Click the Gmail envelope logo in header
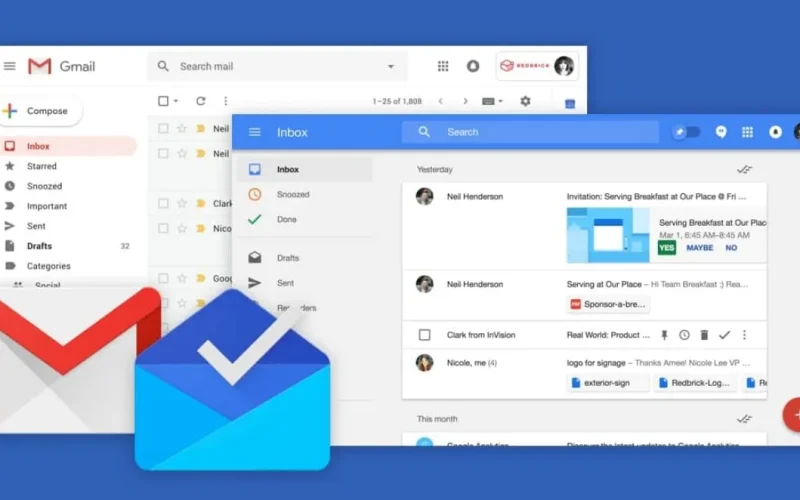The width and height of the screenshot is (800, 500). tap(40, 66)
